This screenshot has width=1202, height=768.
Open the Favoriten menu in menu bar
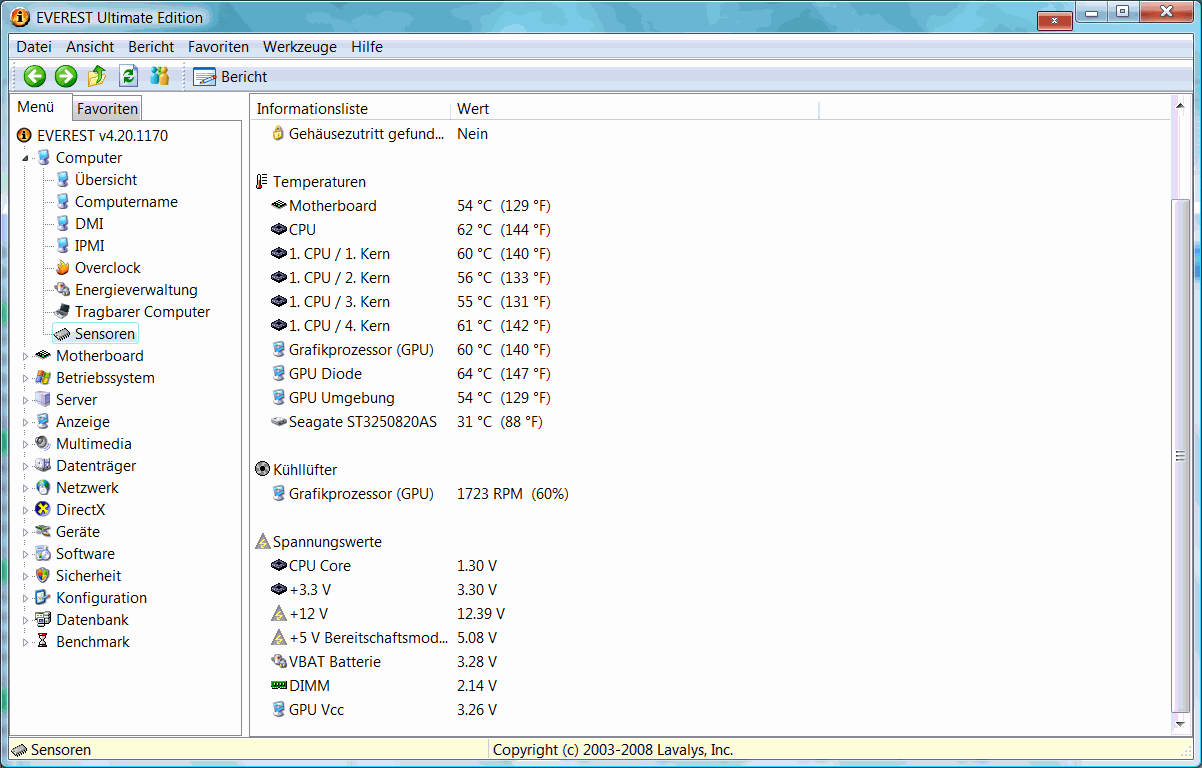(218, 46)
